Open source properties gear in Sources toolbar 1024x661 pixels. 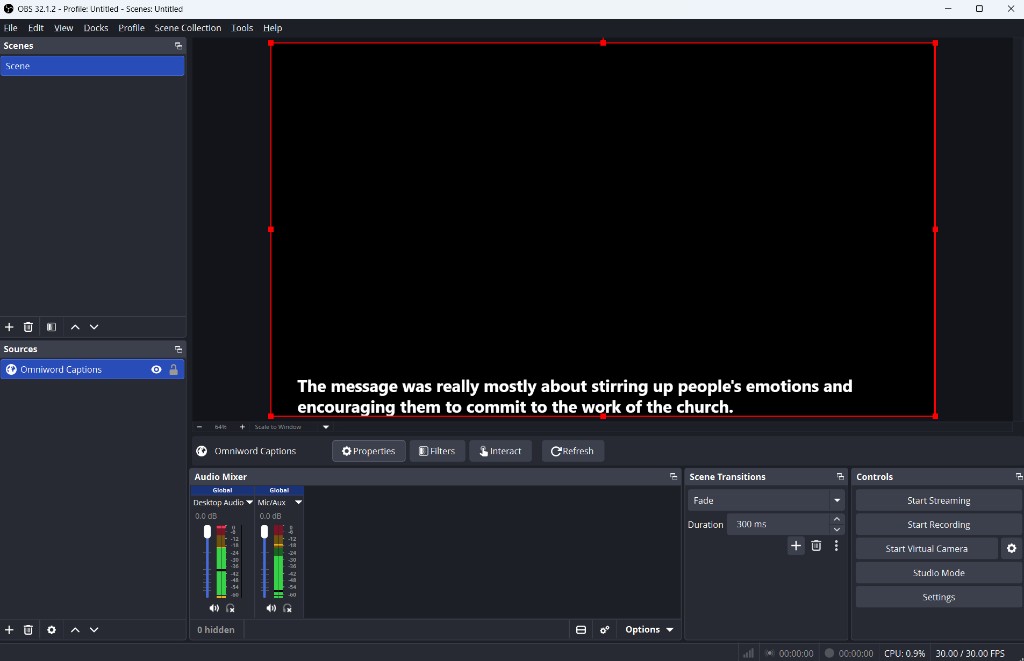[52, 630]
